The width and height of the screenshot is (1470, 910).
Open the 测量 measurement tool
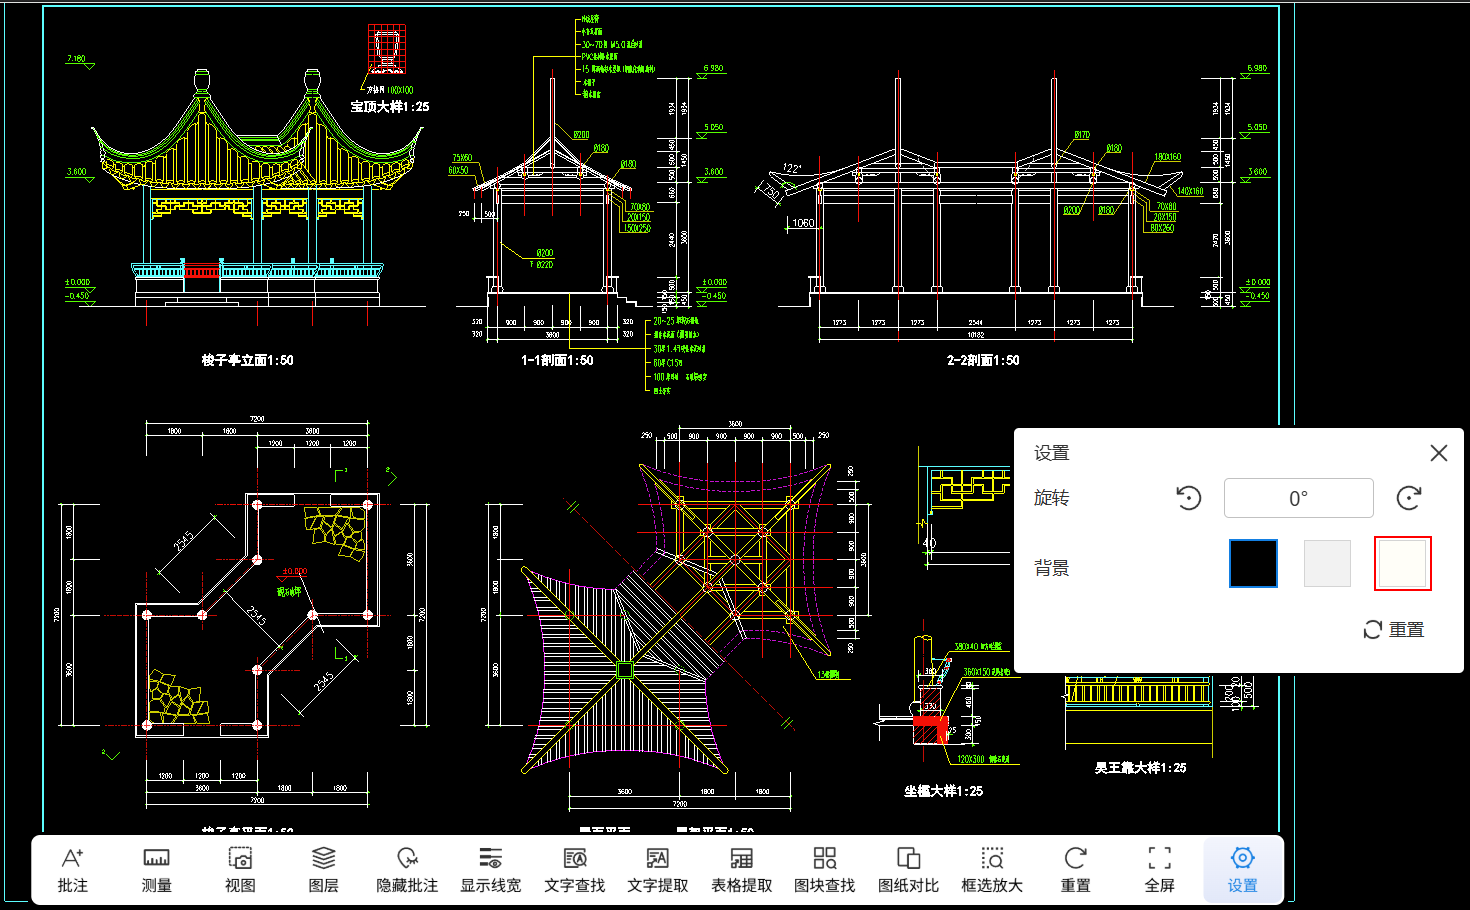click(156, 870)
